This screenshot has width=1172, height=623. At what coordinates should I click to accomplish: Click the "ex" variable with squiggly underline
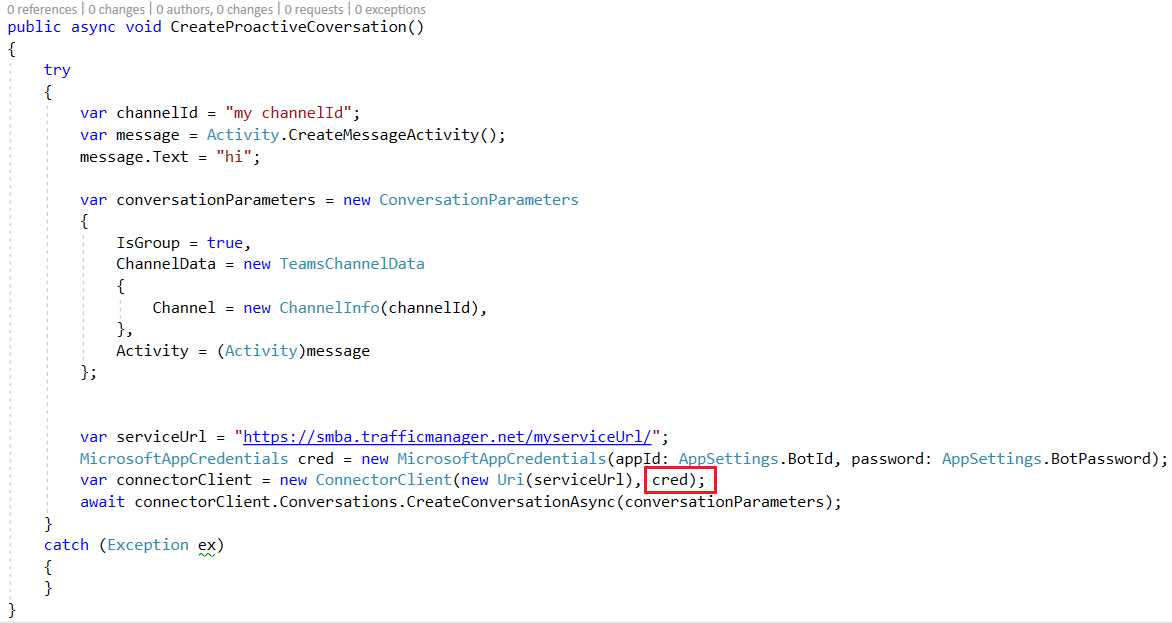coord(207,544)
